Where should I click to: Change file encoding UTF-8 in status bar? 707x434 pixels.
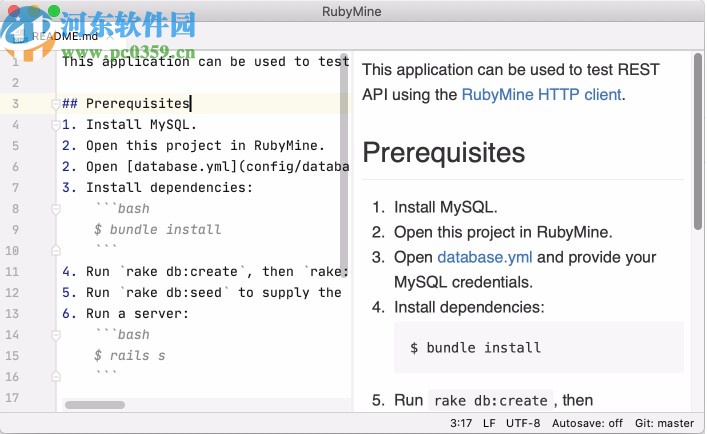523,423
